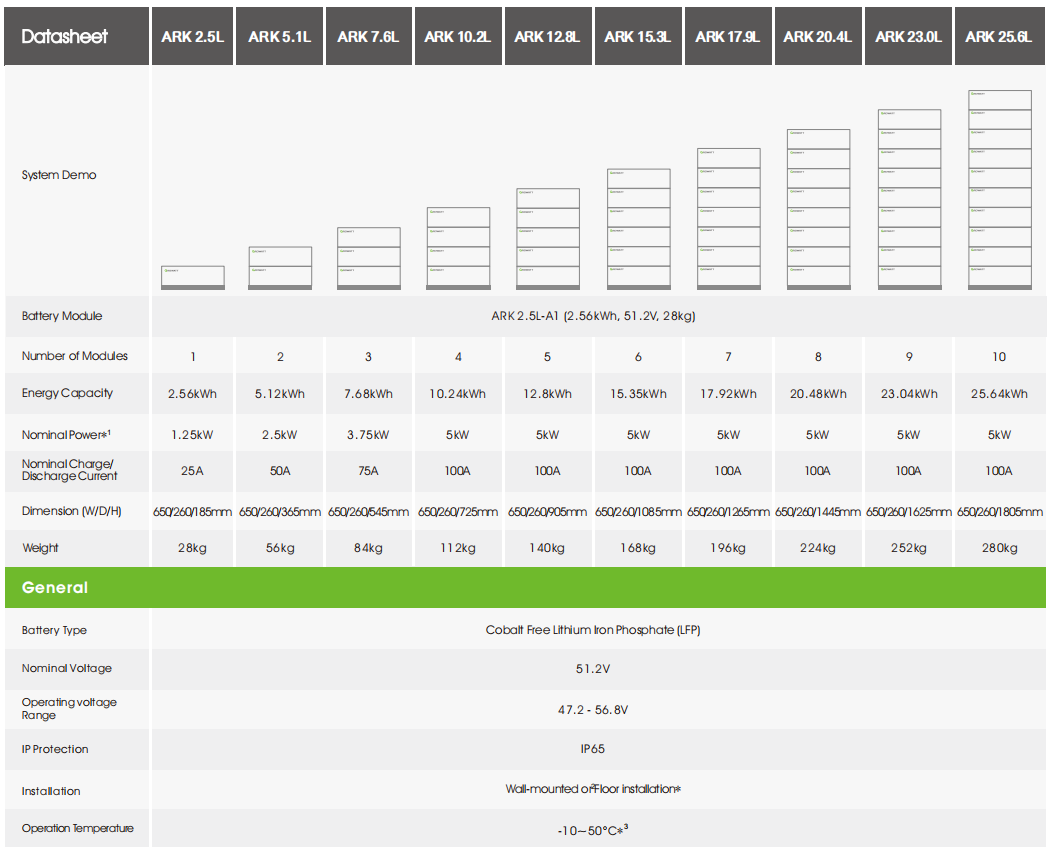Select the "650/260/185mm" dimension value
Viewport: 1049px width, 847px height.
pos(193,512)
